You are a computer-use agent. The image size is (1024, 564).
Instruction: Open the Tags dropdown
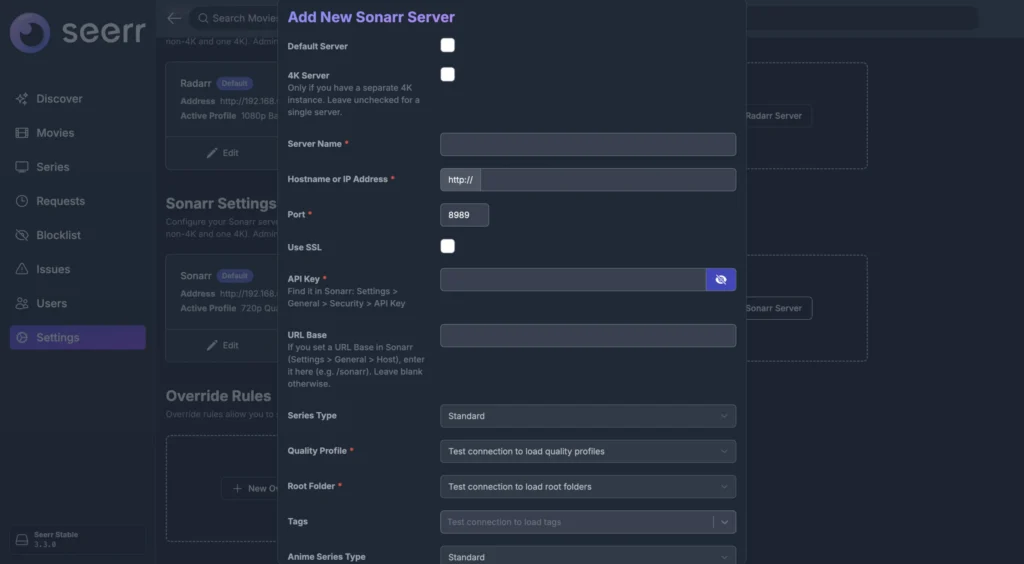588,522
